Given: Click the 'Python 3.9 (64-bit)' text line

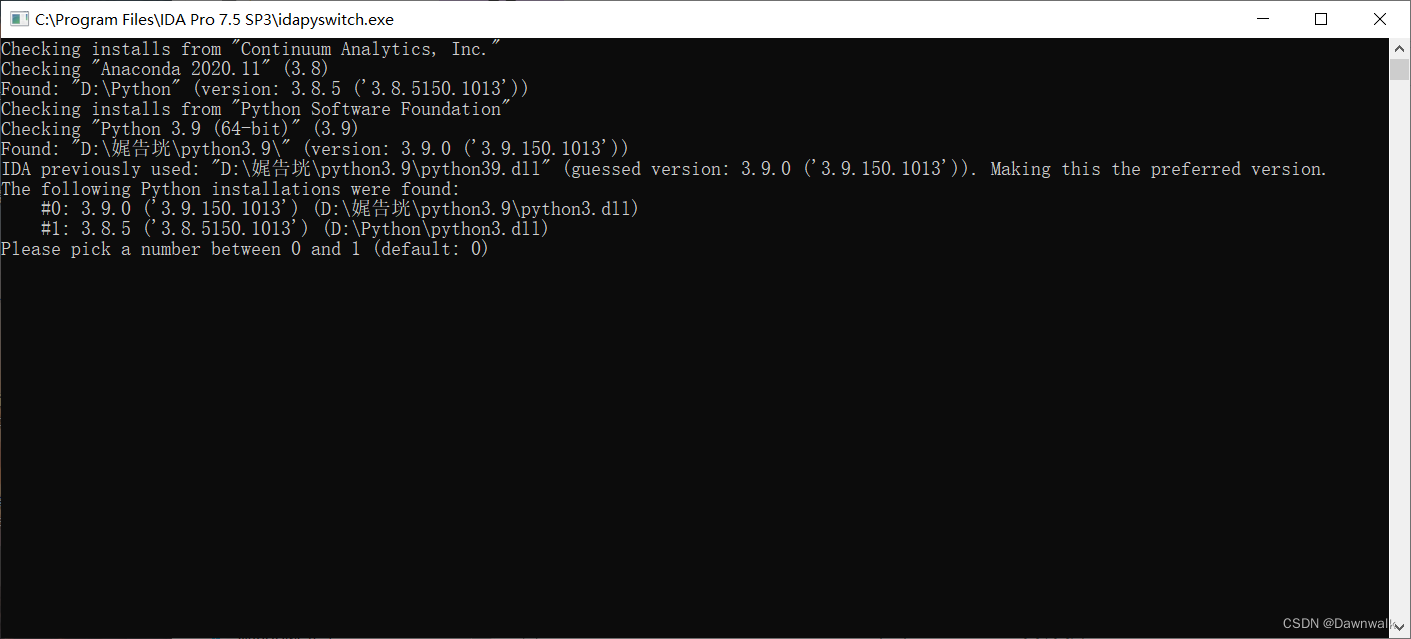Looking at the screenshot, I should click(x=178, y=128).
